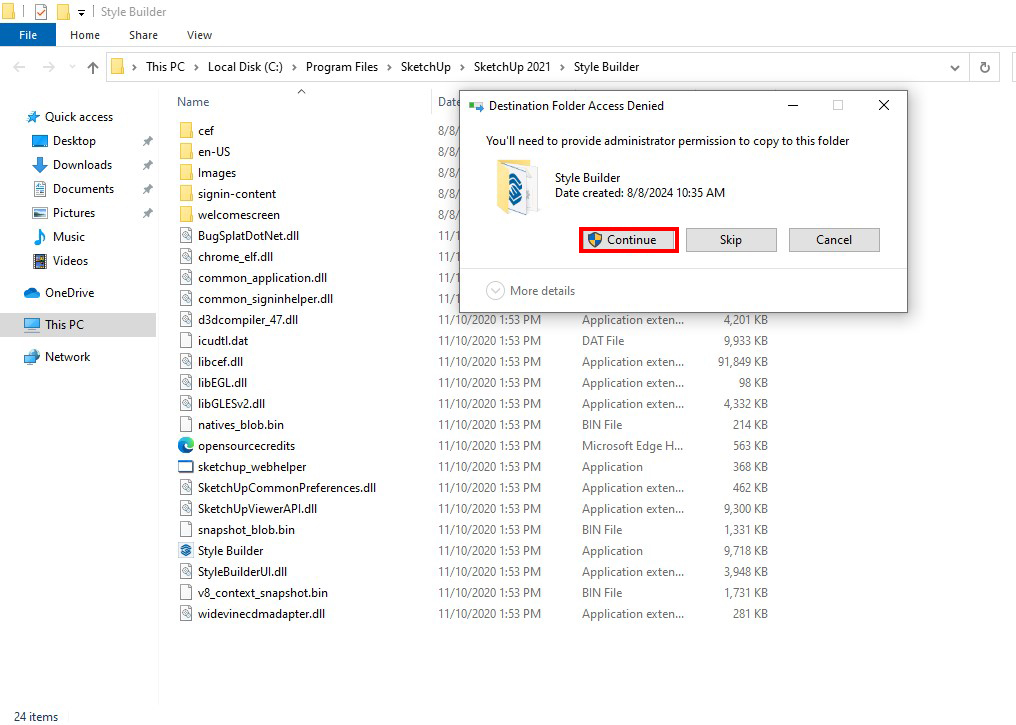Screen dimensions: 1016x725
Task: Click the sketchup_webhelper application icon
Action: coord(186,467)
